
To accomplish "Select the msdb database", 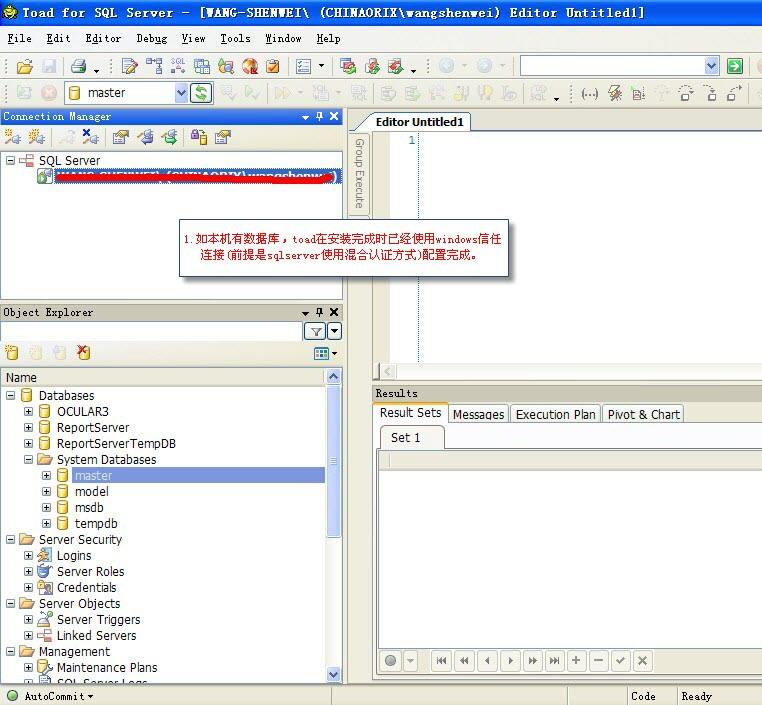I will tap(89, 508).
